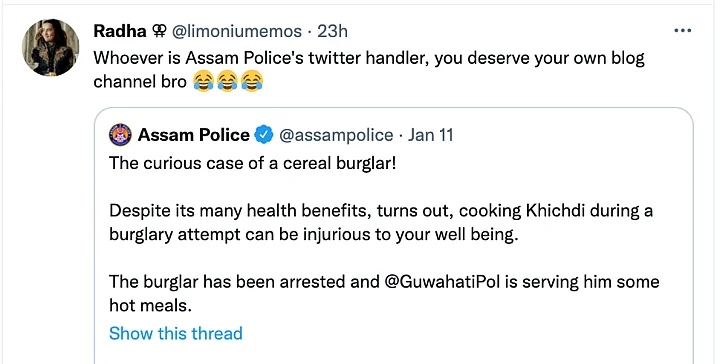Click the Khichdi sentence in quoted tweet
The height and width of the screenshot is (364, 720).
(x=381, y=223)
